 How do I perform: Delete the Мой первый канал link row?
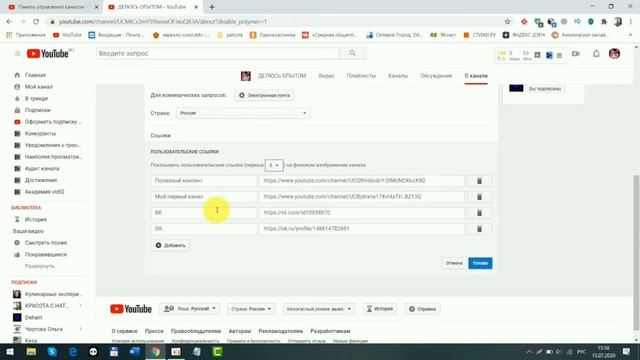pos(480,197)
